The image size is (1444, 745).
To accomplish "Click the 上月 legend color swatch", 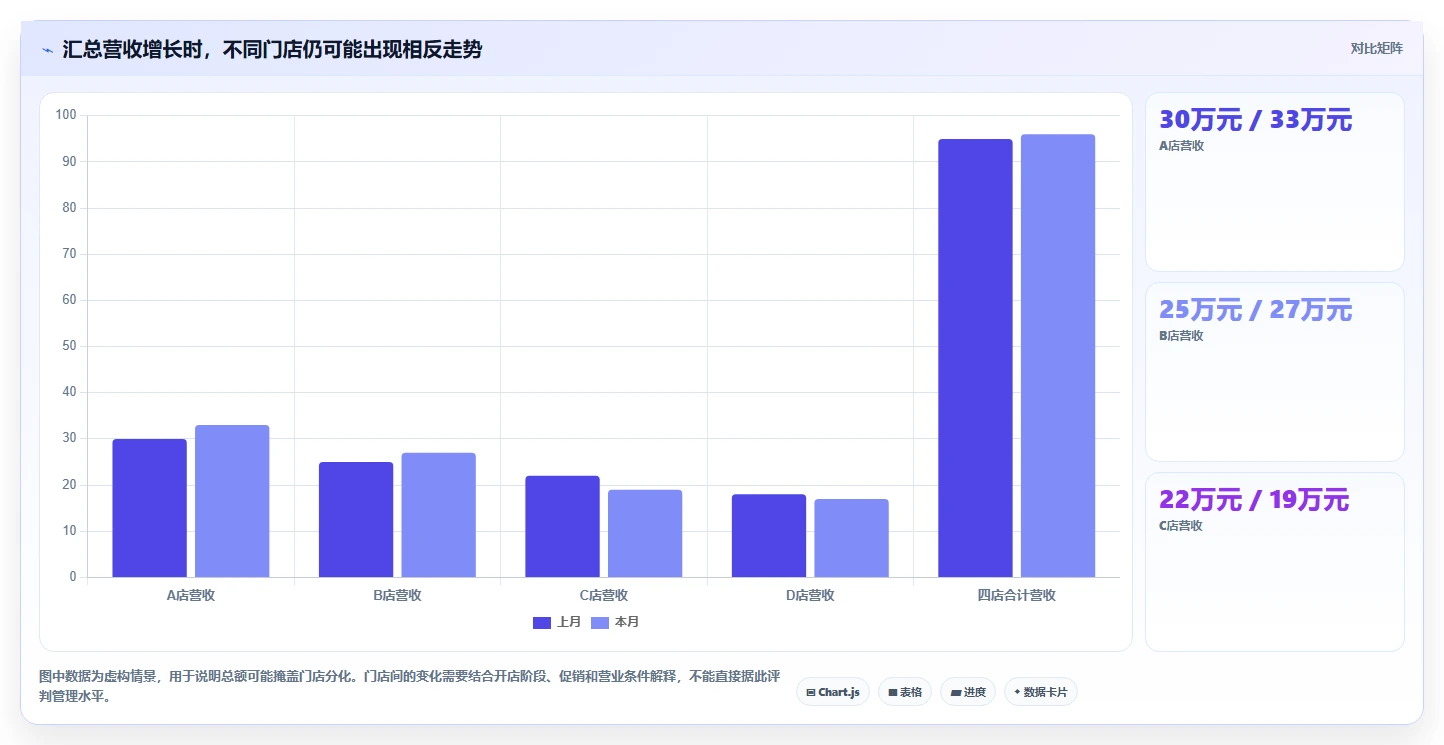I will pos(542,623).
